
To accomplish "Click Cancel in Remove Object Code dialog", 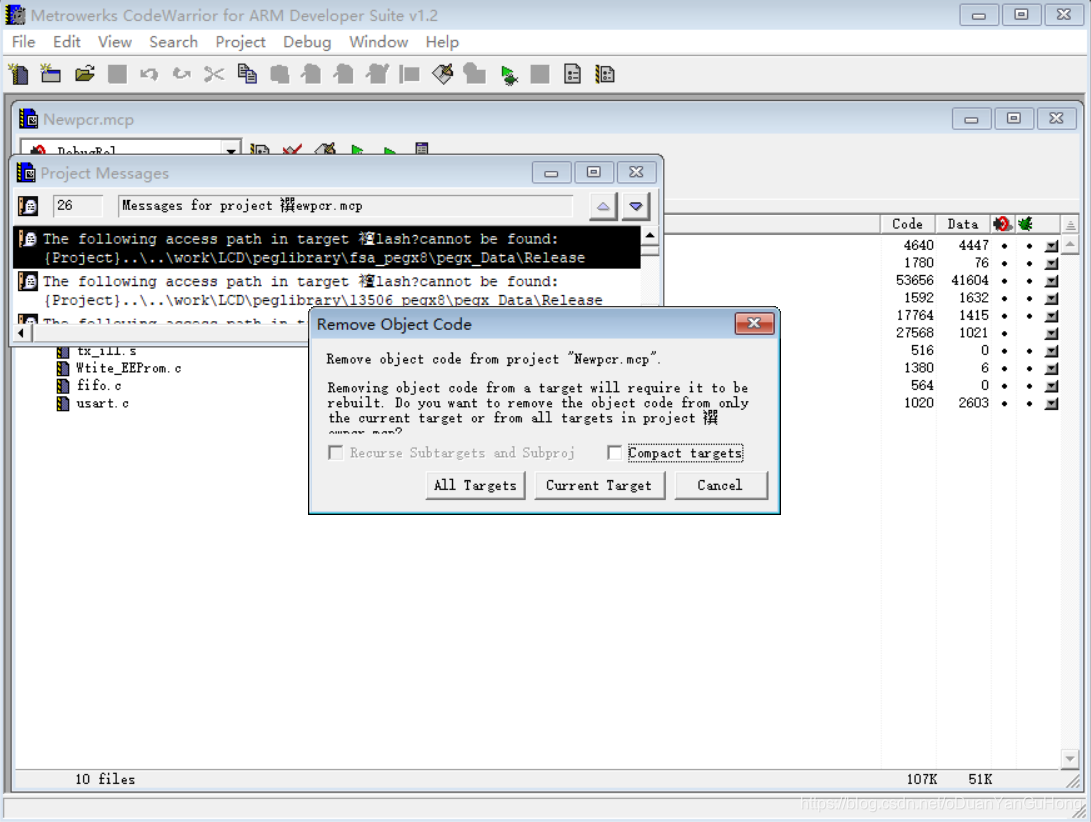I will (x=720, y=485).
